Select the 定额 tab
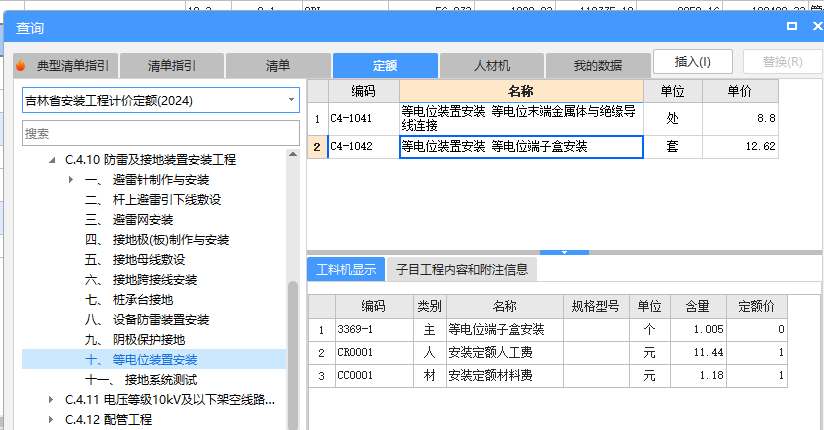Screen dimensions: 824x430 tap(385, 66)
